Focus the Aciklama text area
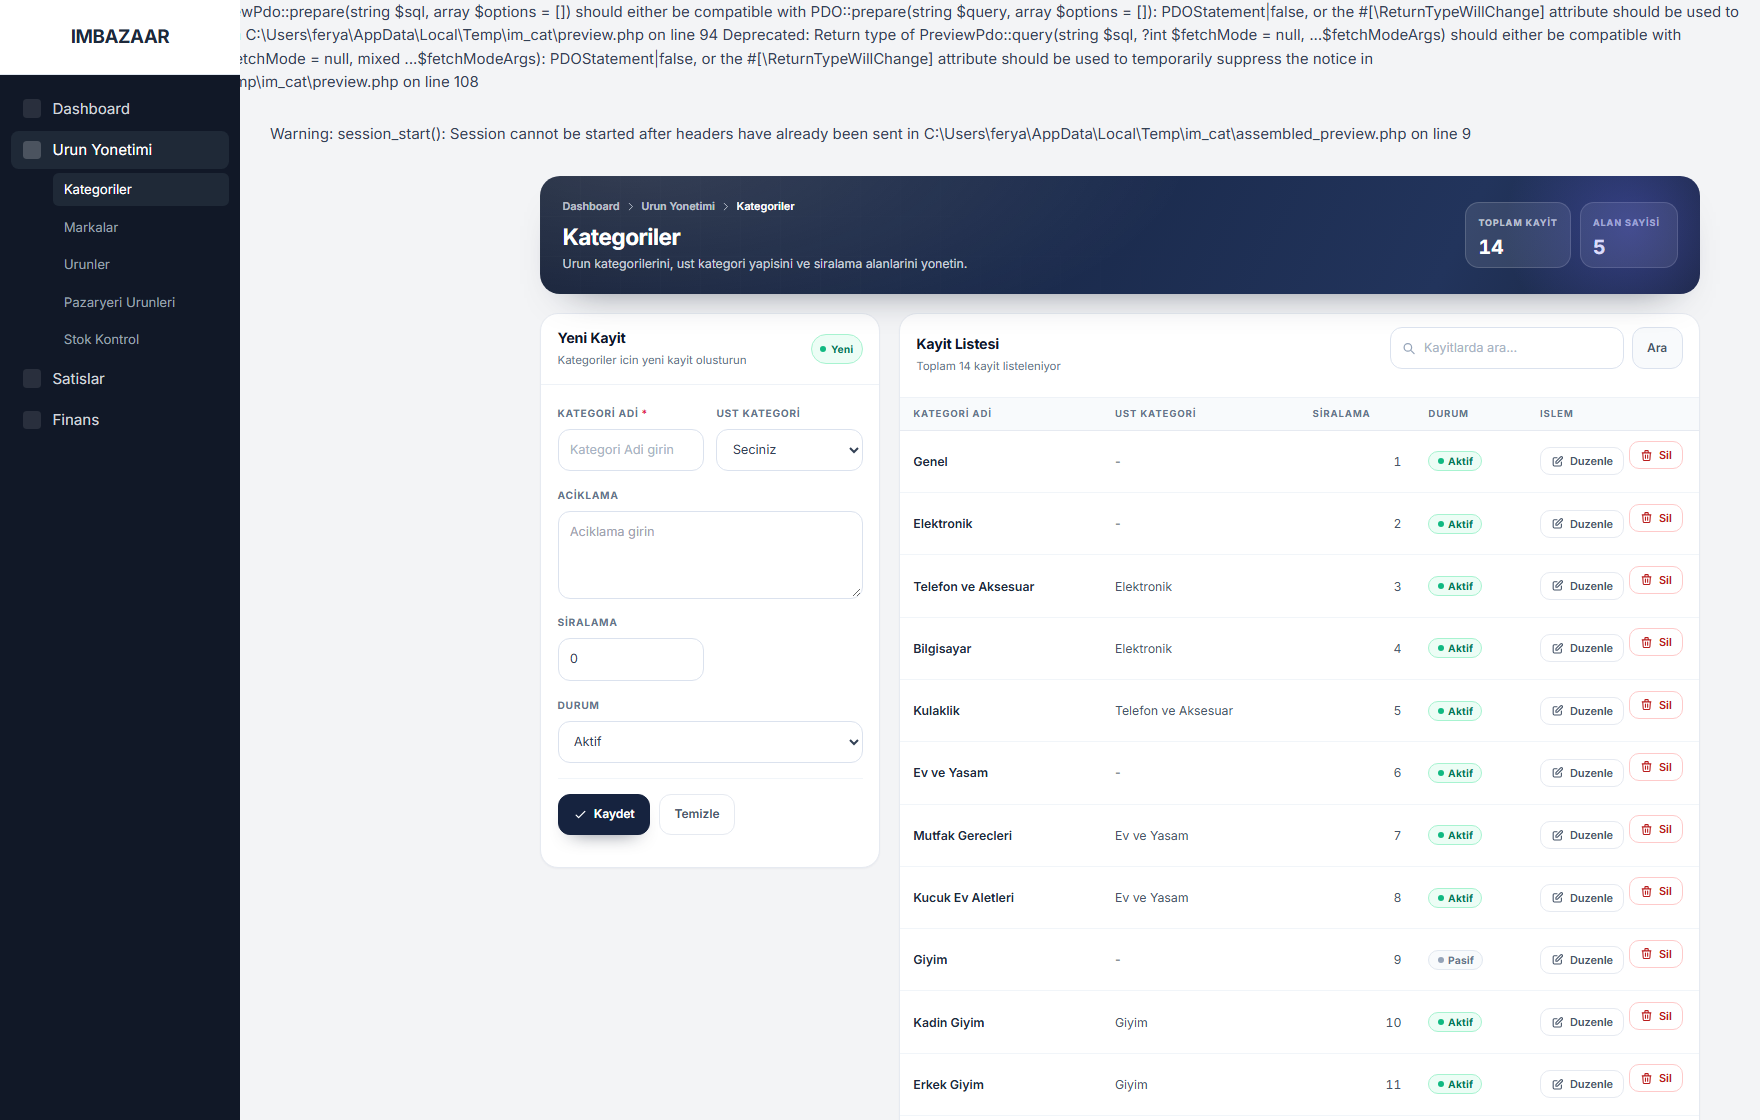1760x1120 pixels. (x=710, y=555)
